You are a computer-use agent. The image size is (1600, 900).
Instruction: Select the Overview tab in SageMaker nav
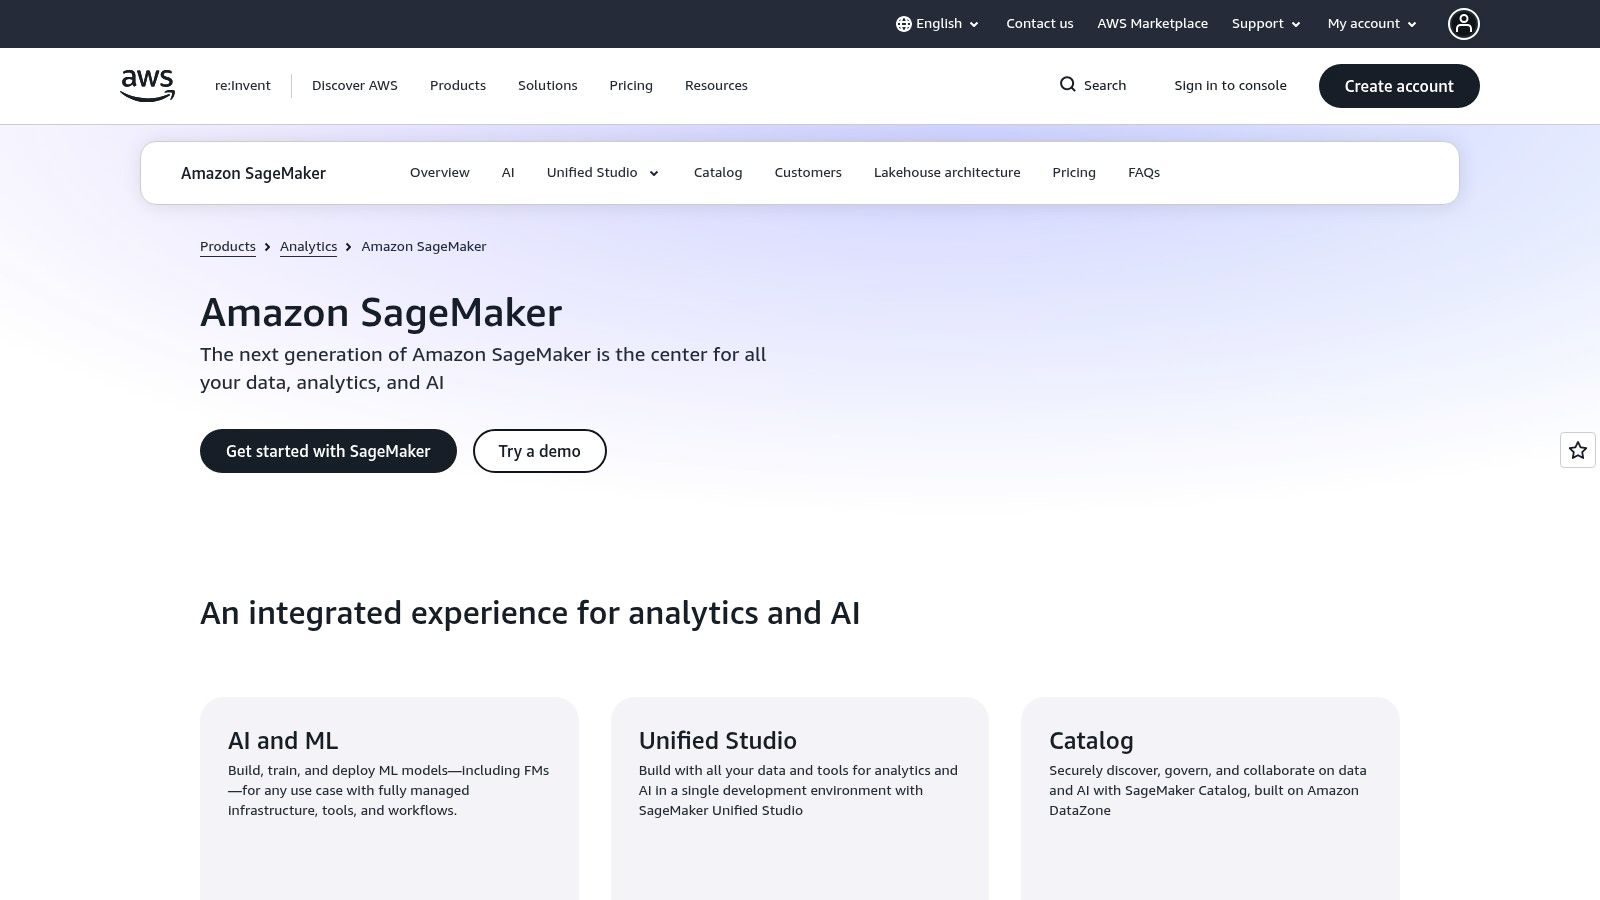click(440, 173)
